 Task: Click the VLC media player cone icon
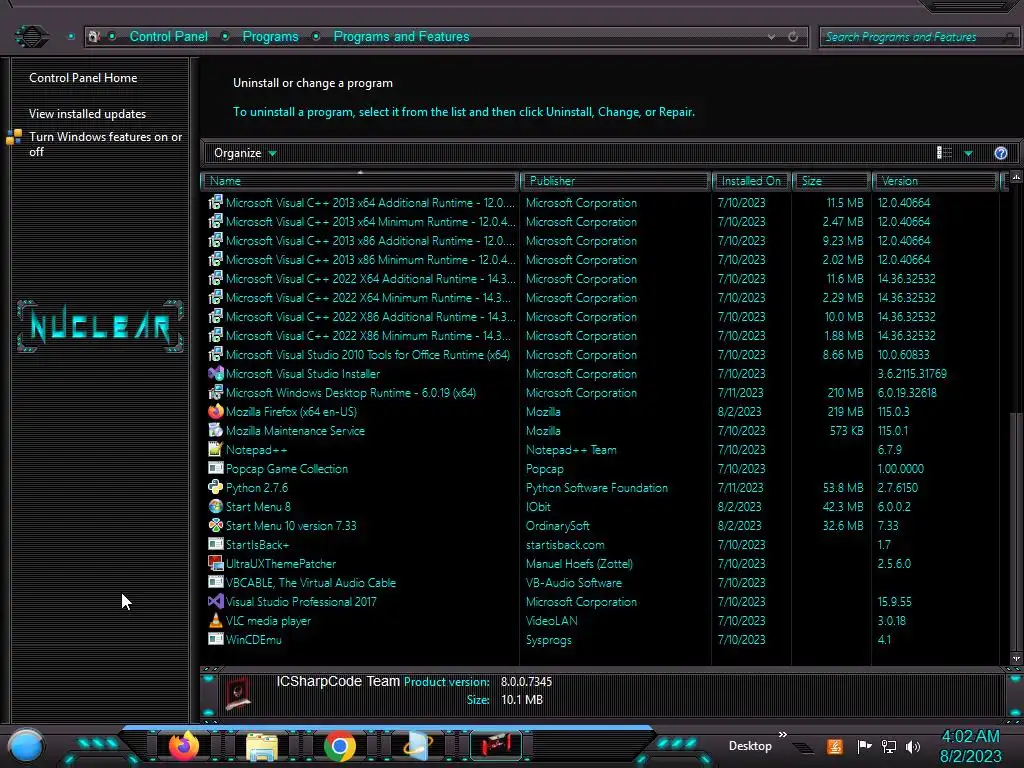[x=216, y=620]
